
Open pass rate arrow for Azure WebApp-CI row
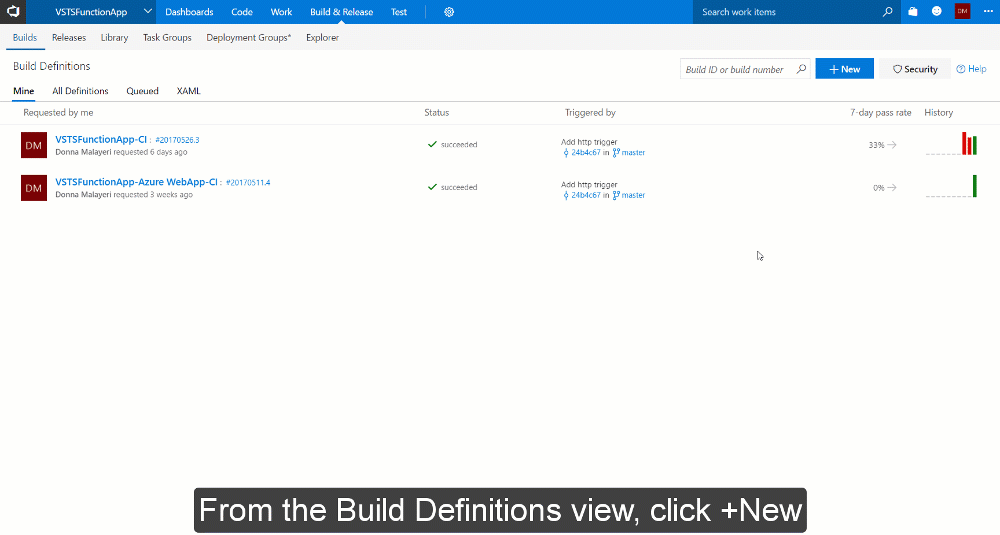click(x=892, y=188)
